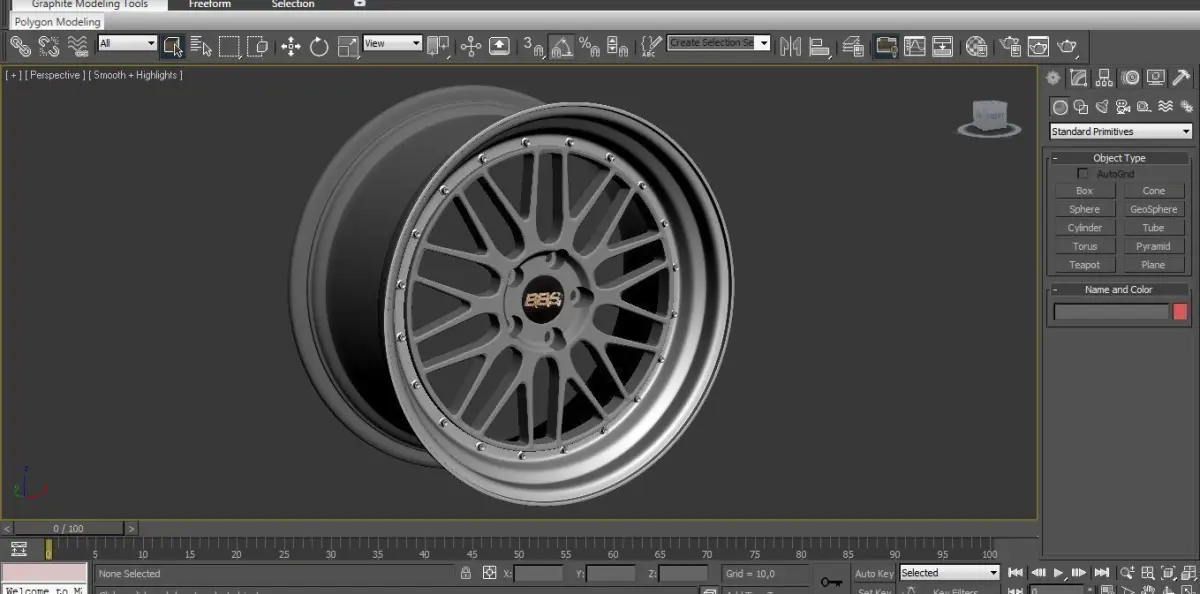Switch to Hierarchy command panel tab
The height and width of the screenshot is (594, 1200).
pyautogui.click(x=1105, y=77)
